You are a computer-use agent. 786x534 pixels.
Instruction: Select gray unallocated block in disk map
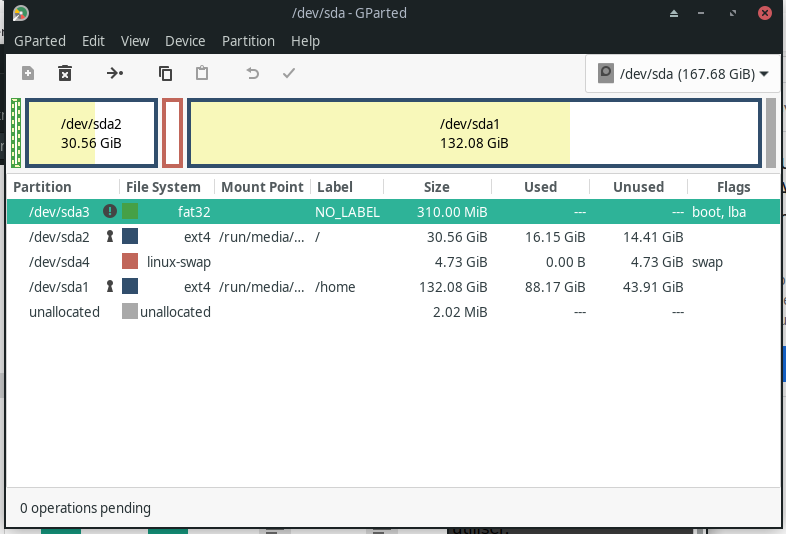771,133
